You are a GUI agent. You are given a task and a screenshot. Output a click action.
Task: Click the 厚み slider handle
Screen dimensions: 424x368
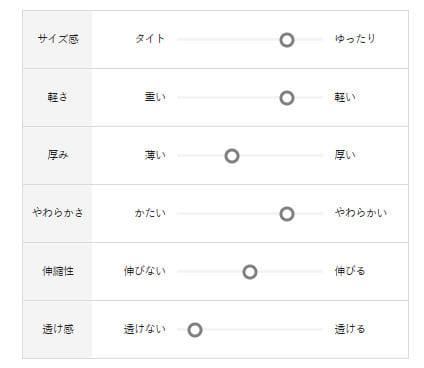point(232,156)
